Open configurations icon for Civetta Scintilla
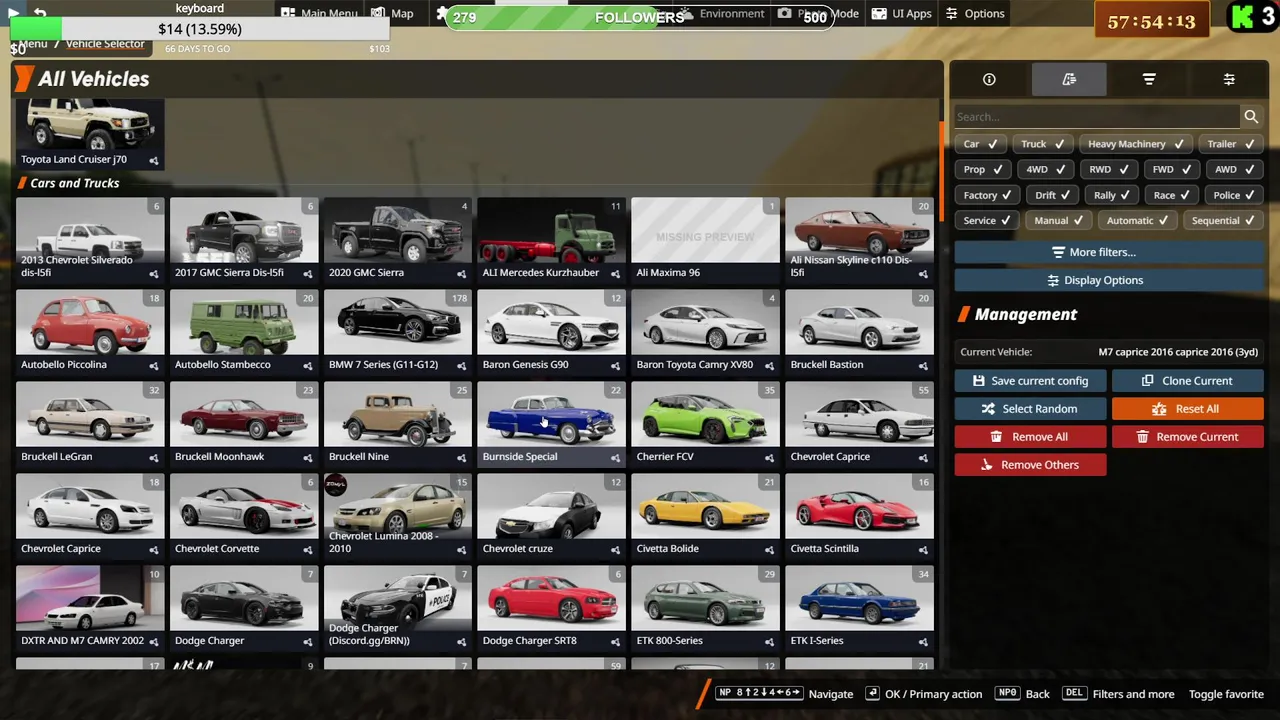 coord(924,549)
